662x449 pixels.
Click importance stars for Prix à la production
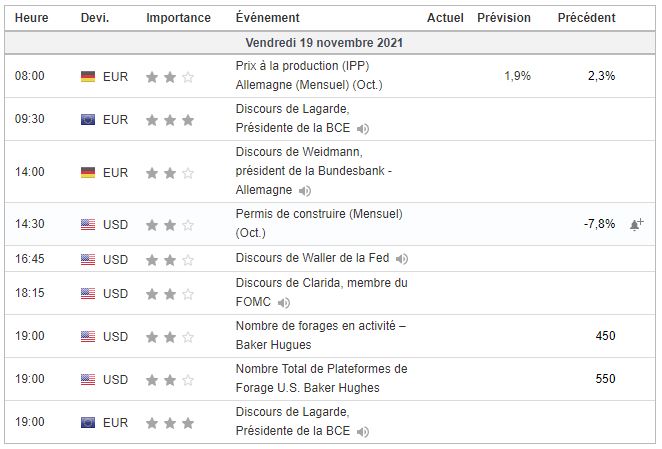[x=169, y=76]
